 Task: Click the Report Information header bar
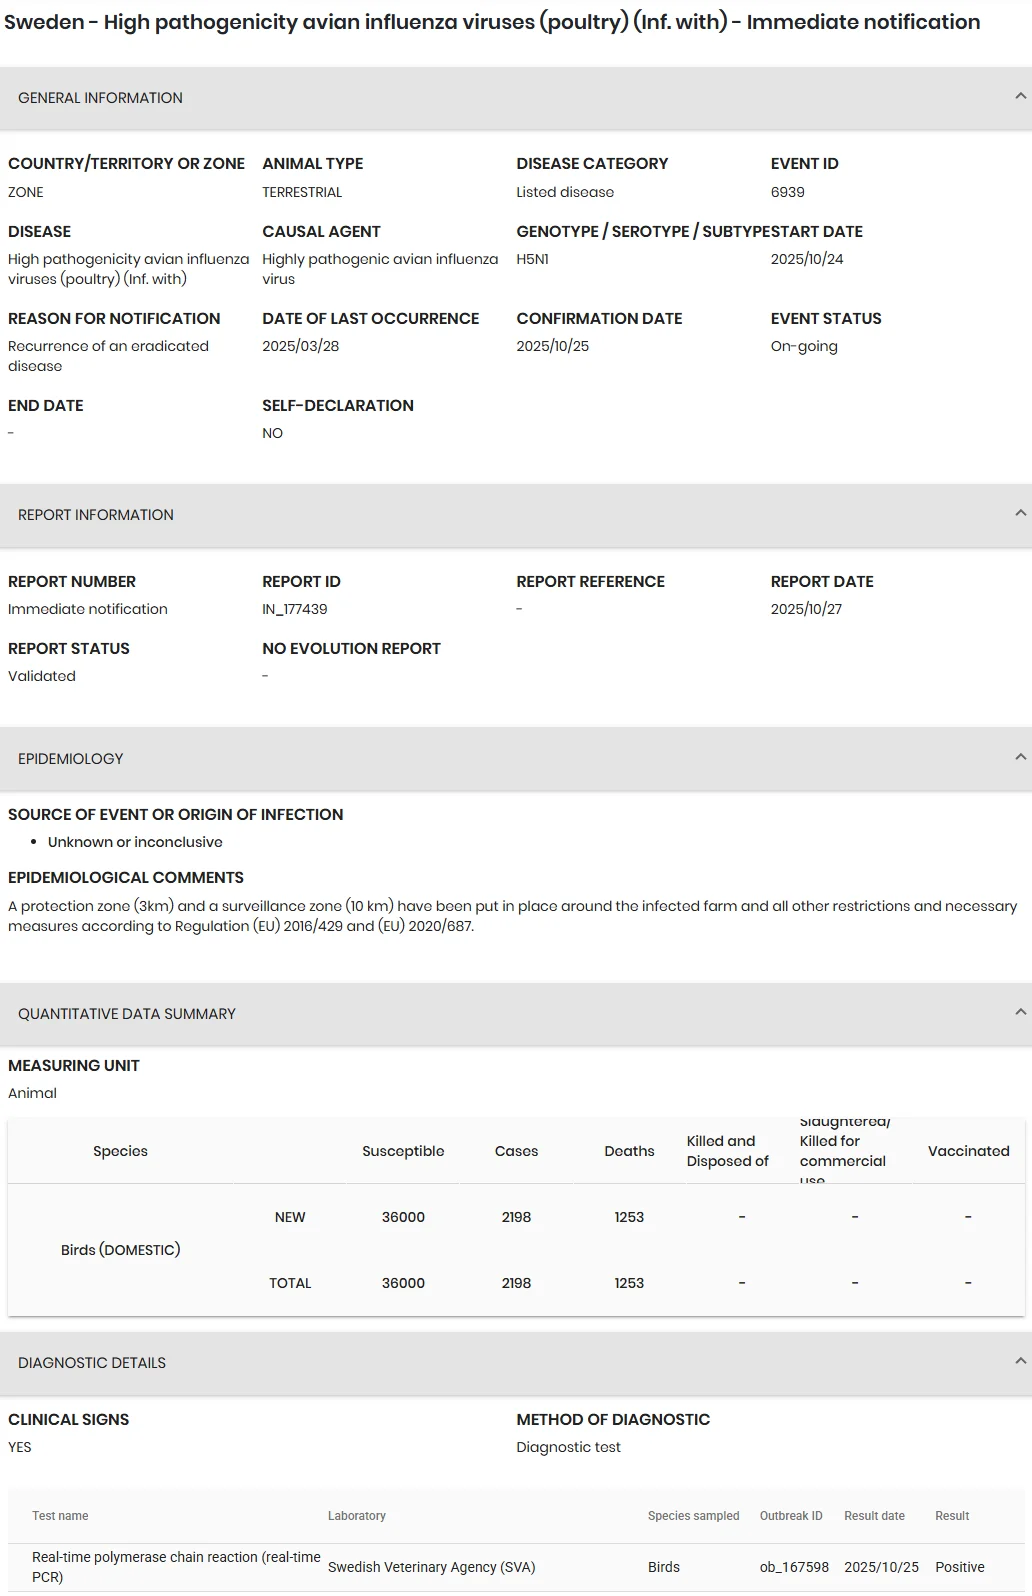[x=516, y=515]
